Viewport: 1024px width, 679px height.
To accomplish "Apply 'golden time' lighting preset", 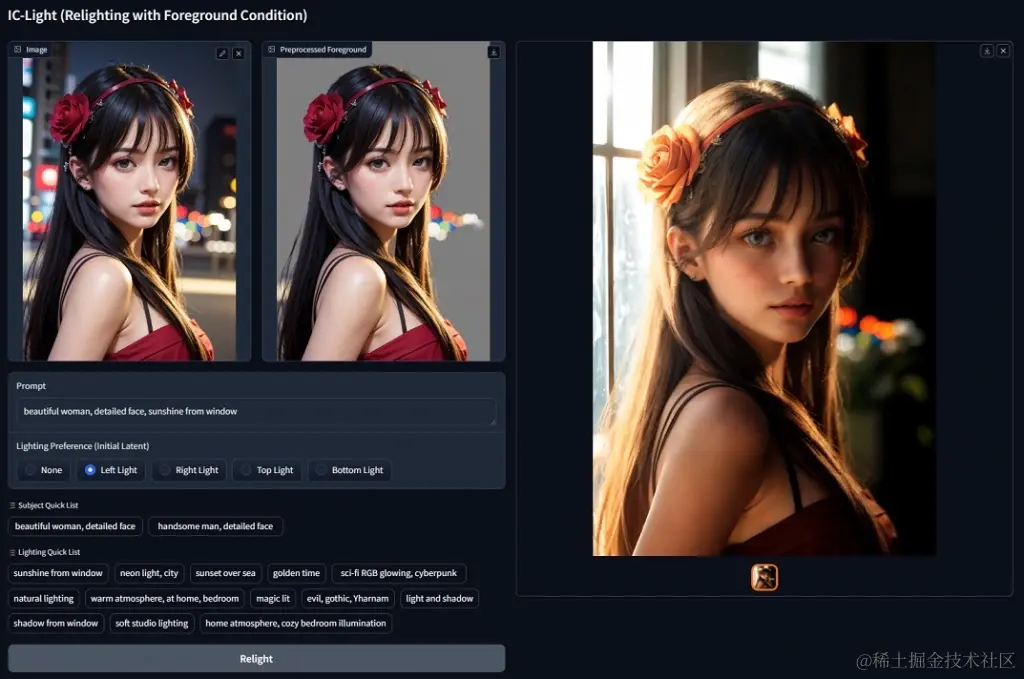I will coord(296,573).
